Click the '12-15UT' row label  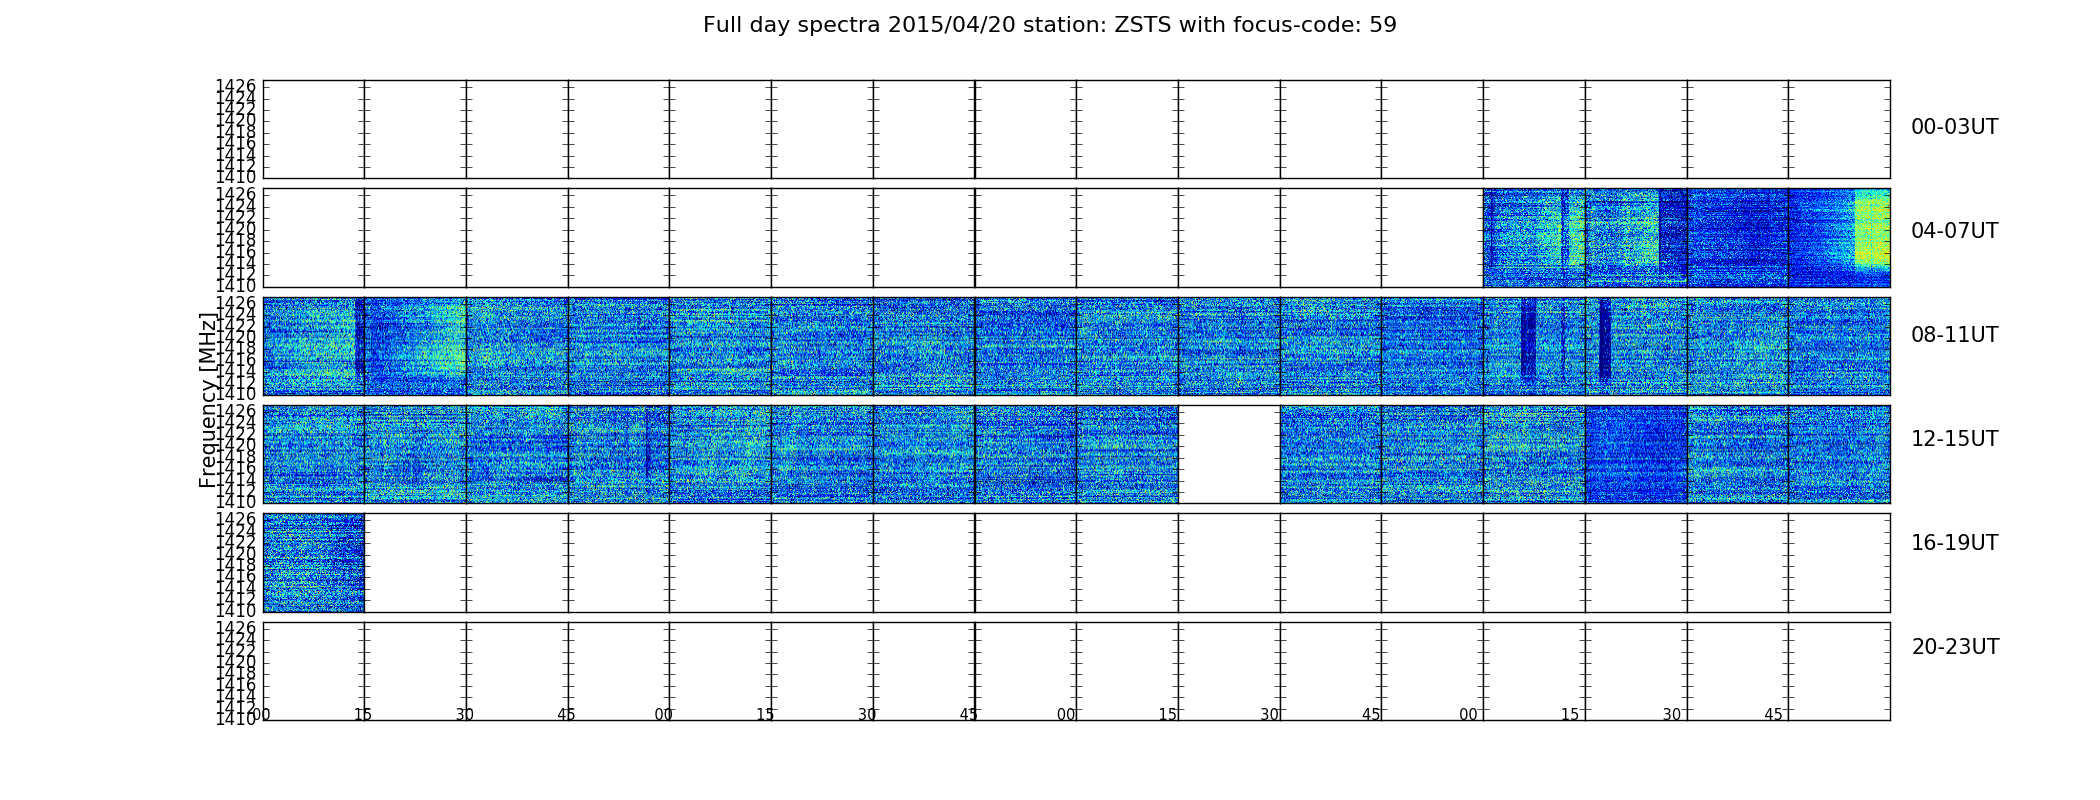coord(1954,439)
